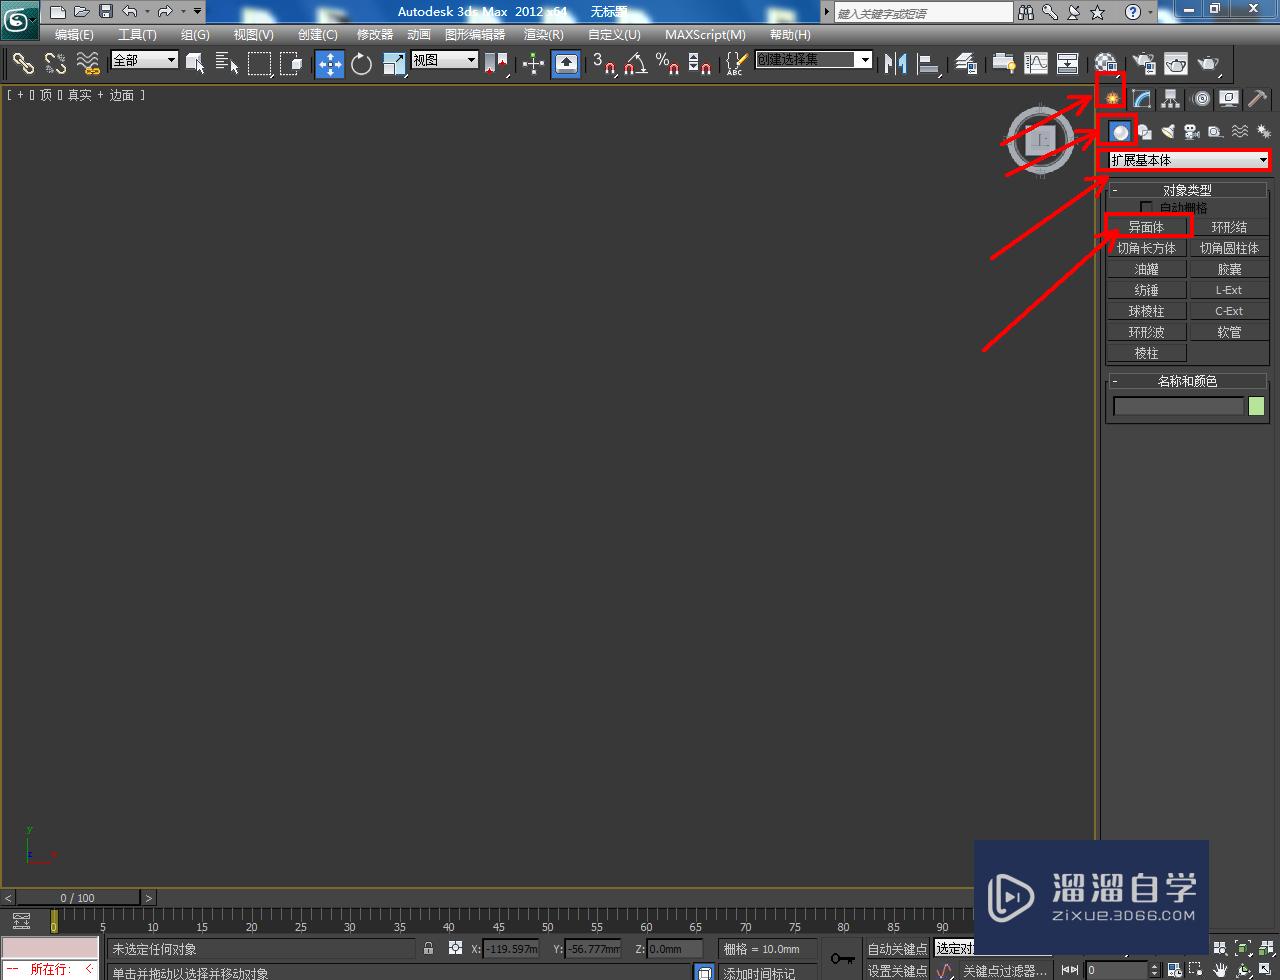Open the 扩展基本体 category dropdown
The height and width of the screenshot is (980, 1280).
(1188, 160)
